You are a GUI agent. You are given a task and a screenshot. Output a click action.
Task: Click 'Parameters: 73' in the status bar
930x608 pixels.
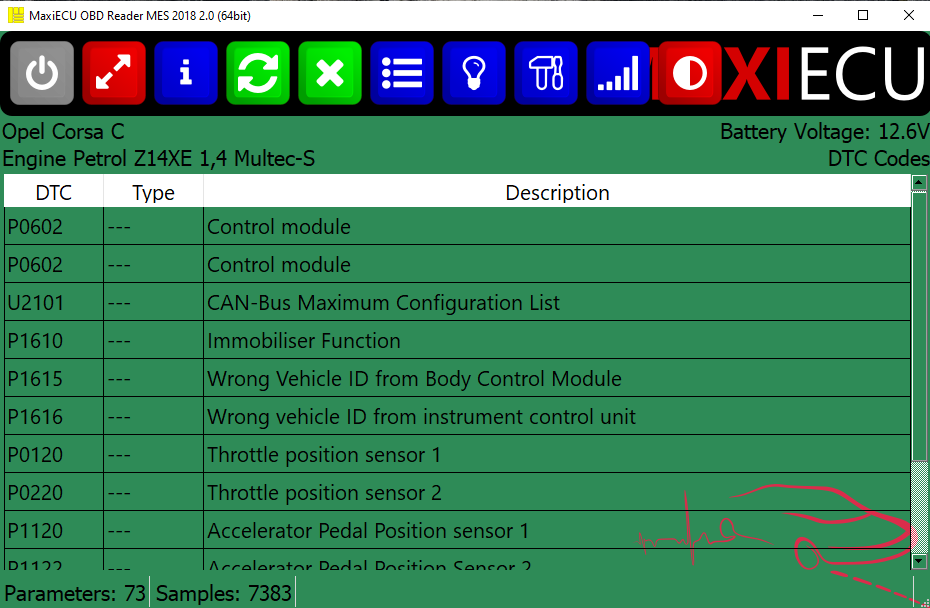pos(75,593)
